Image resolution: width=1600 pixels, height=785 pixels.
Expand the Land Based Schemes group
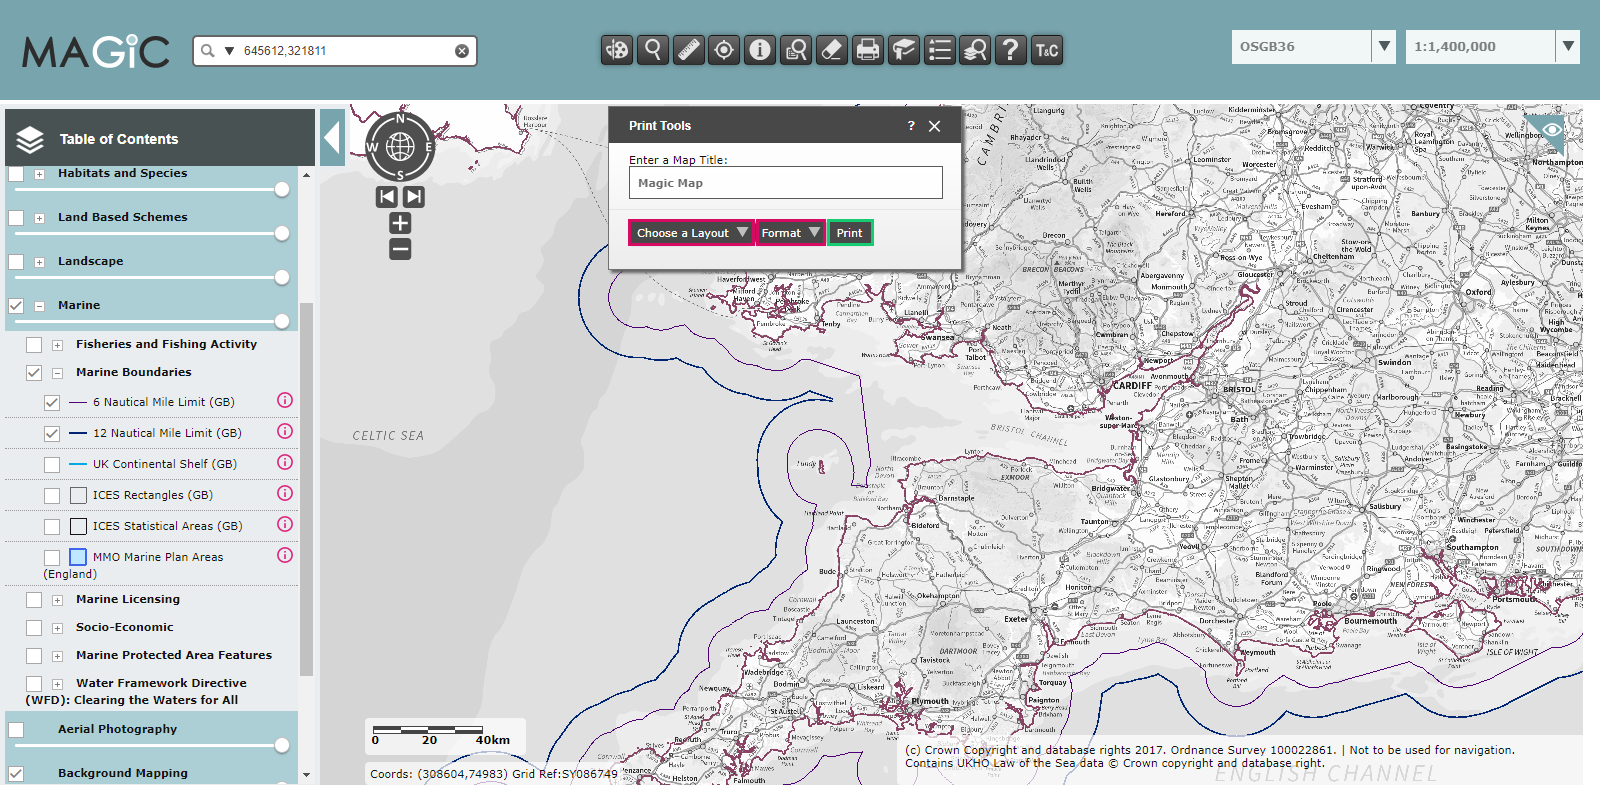(39, 218)
